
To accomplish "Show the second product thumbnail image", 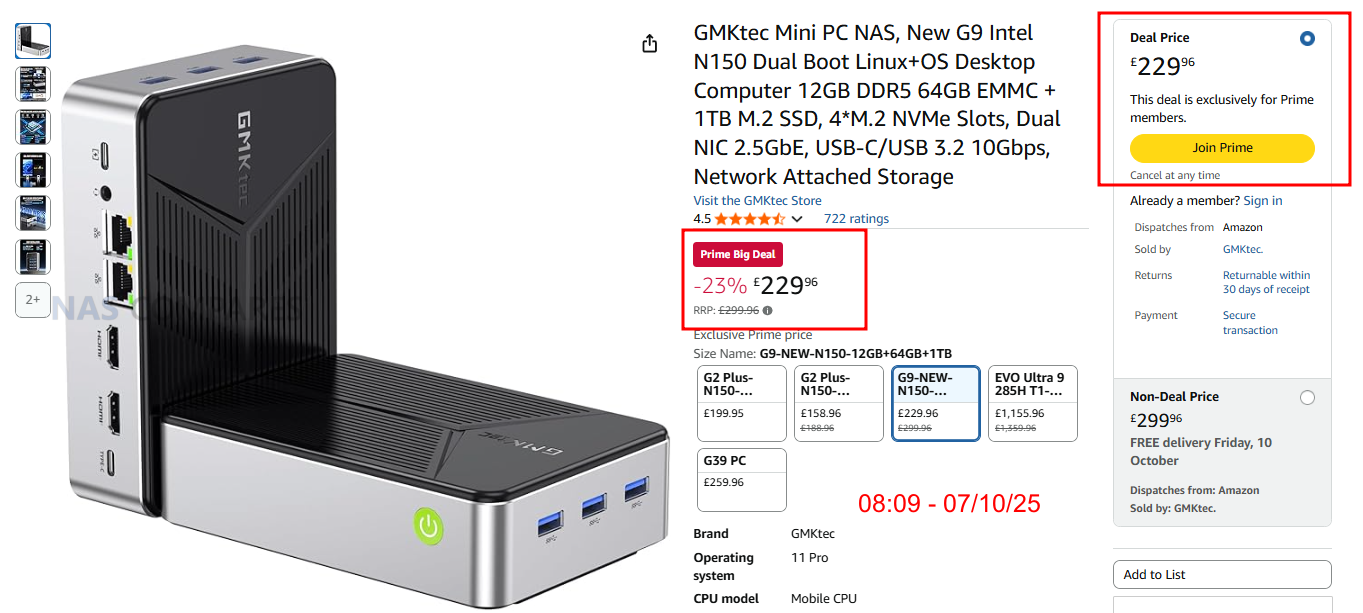I will pos(33,84).
